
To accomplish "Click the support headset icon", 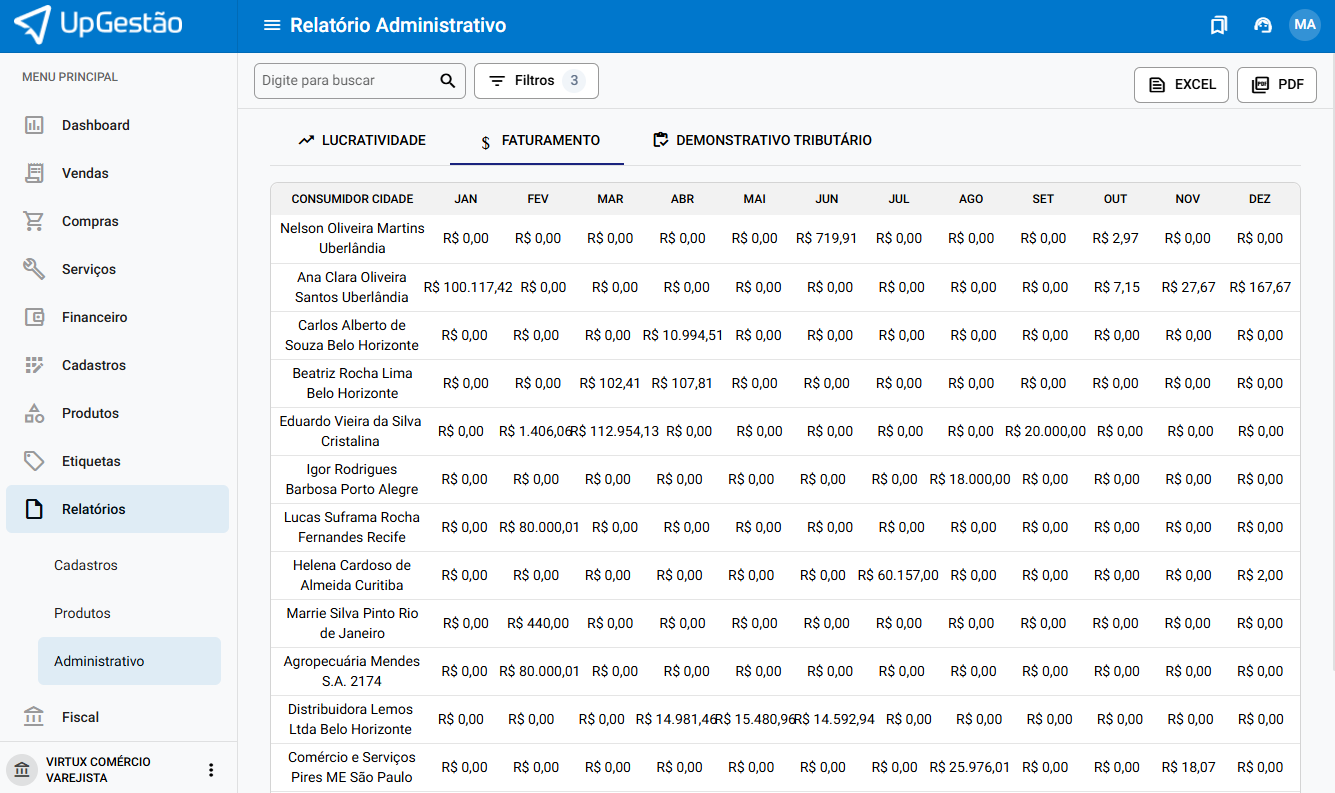I will coord(1262,25).
